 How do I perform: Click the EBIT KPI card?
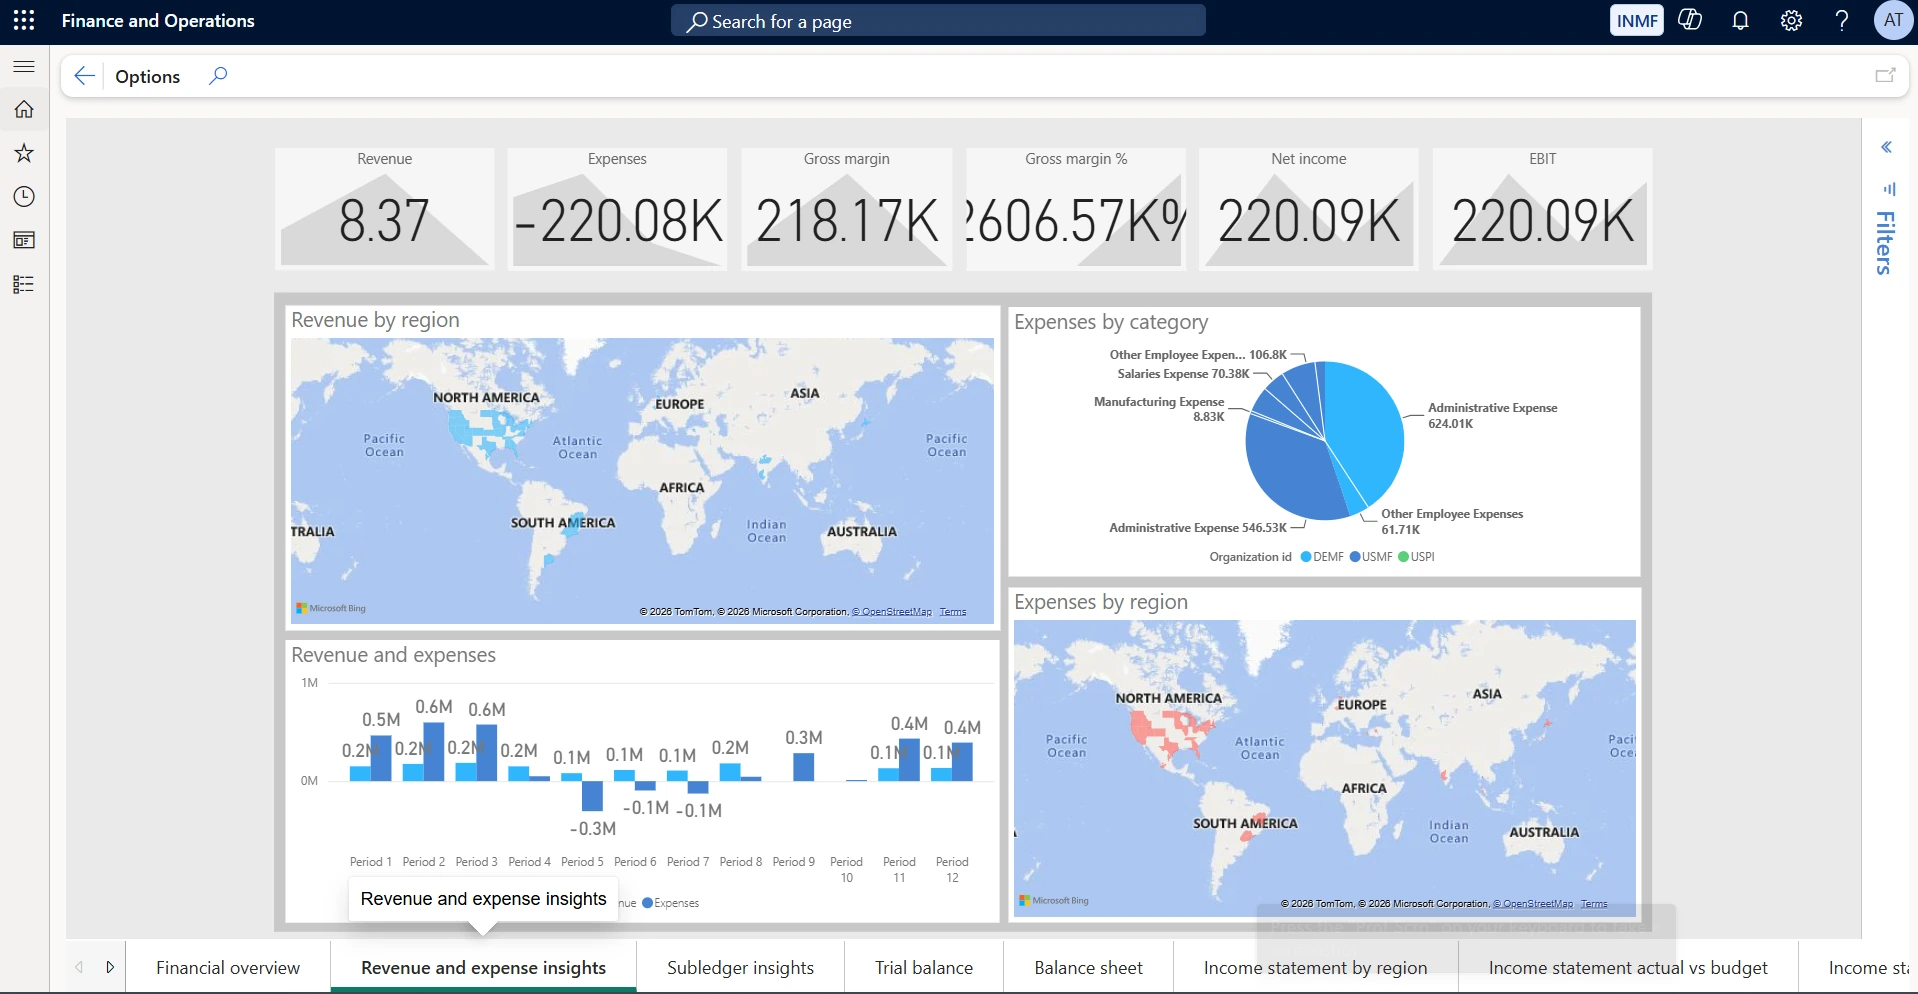click(x=1542, y=208)
